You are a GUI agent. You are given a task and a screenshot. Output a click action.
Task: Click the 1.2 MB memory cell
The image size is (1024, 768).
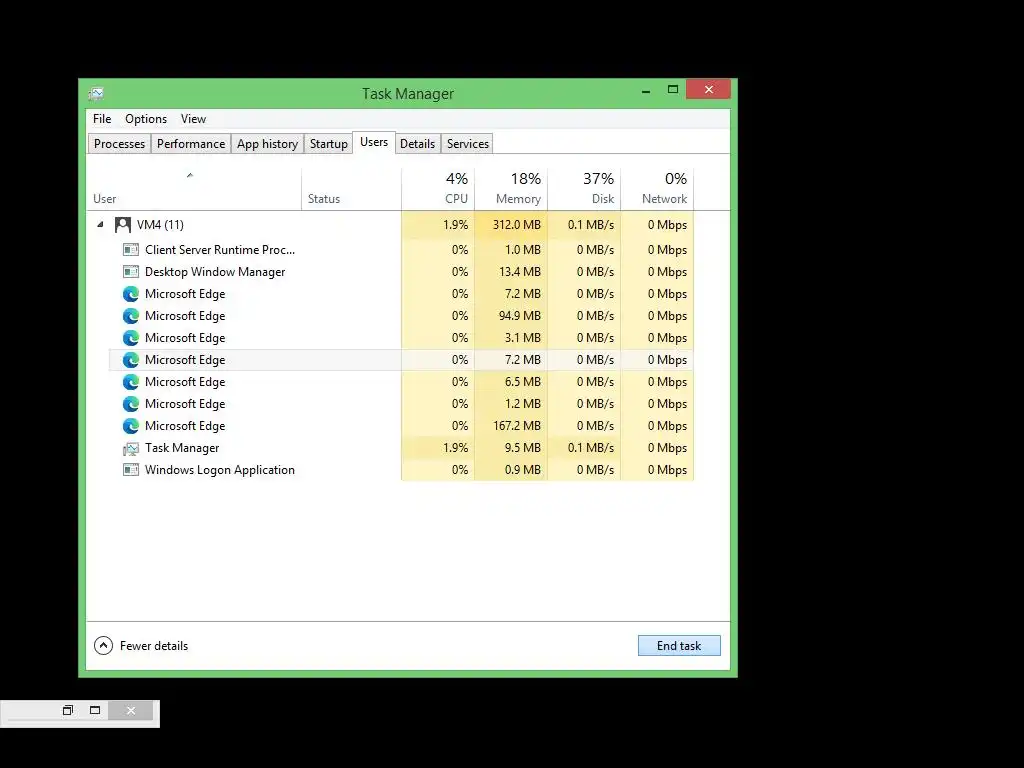click(x=511, y=404)
